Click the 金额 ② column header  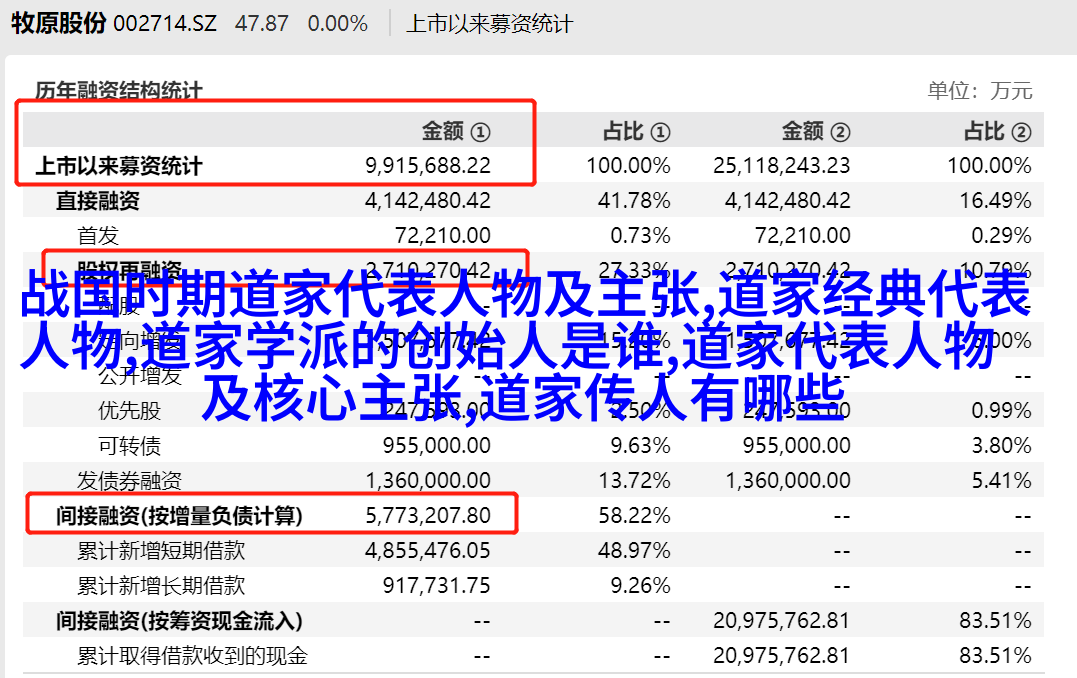[x=816, y=131]
